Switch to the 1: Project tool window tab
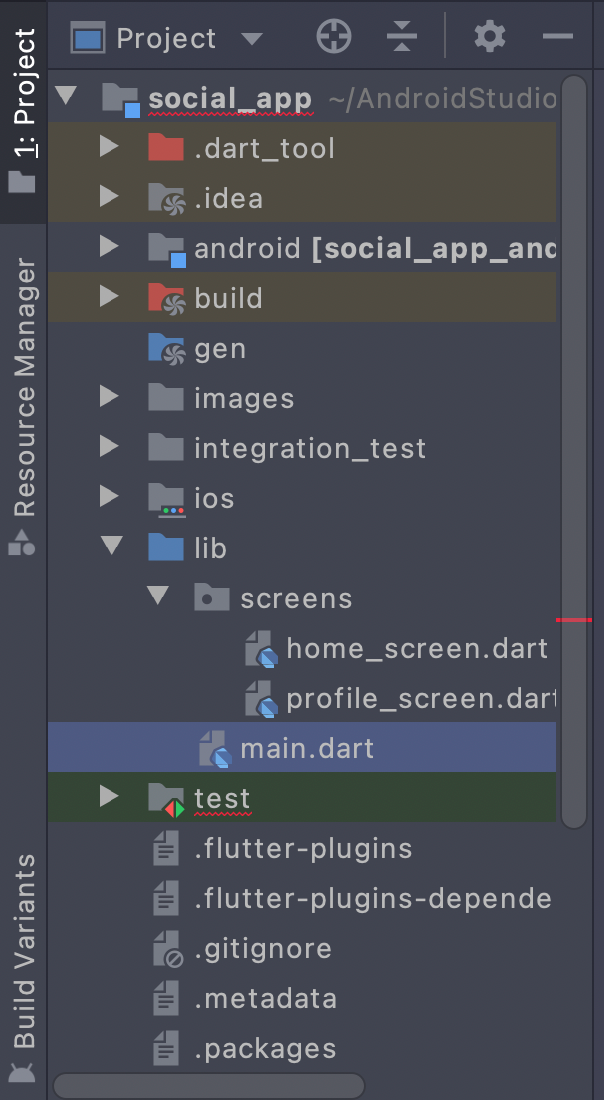This screenshot has height=1100, width=604. 22,90
